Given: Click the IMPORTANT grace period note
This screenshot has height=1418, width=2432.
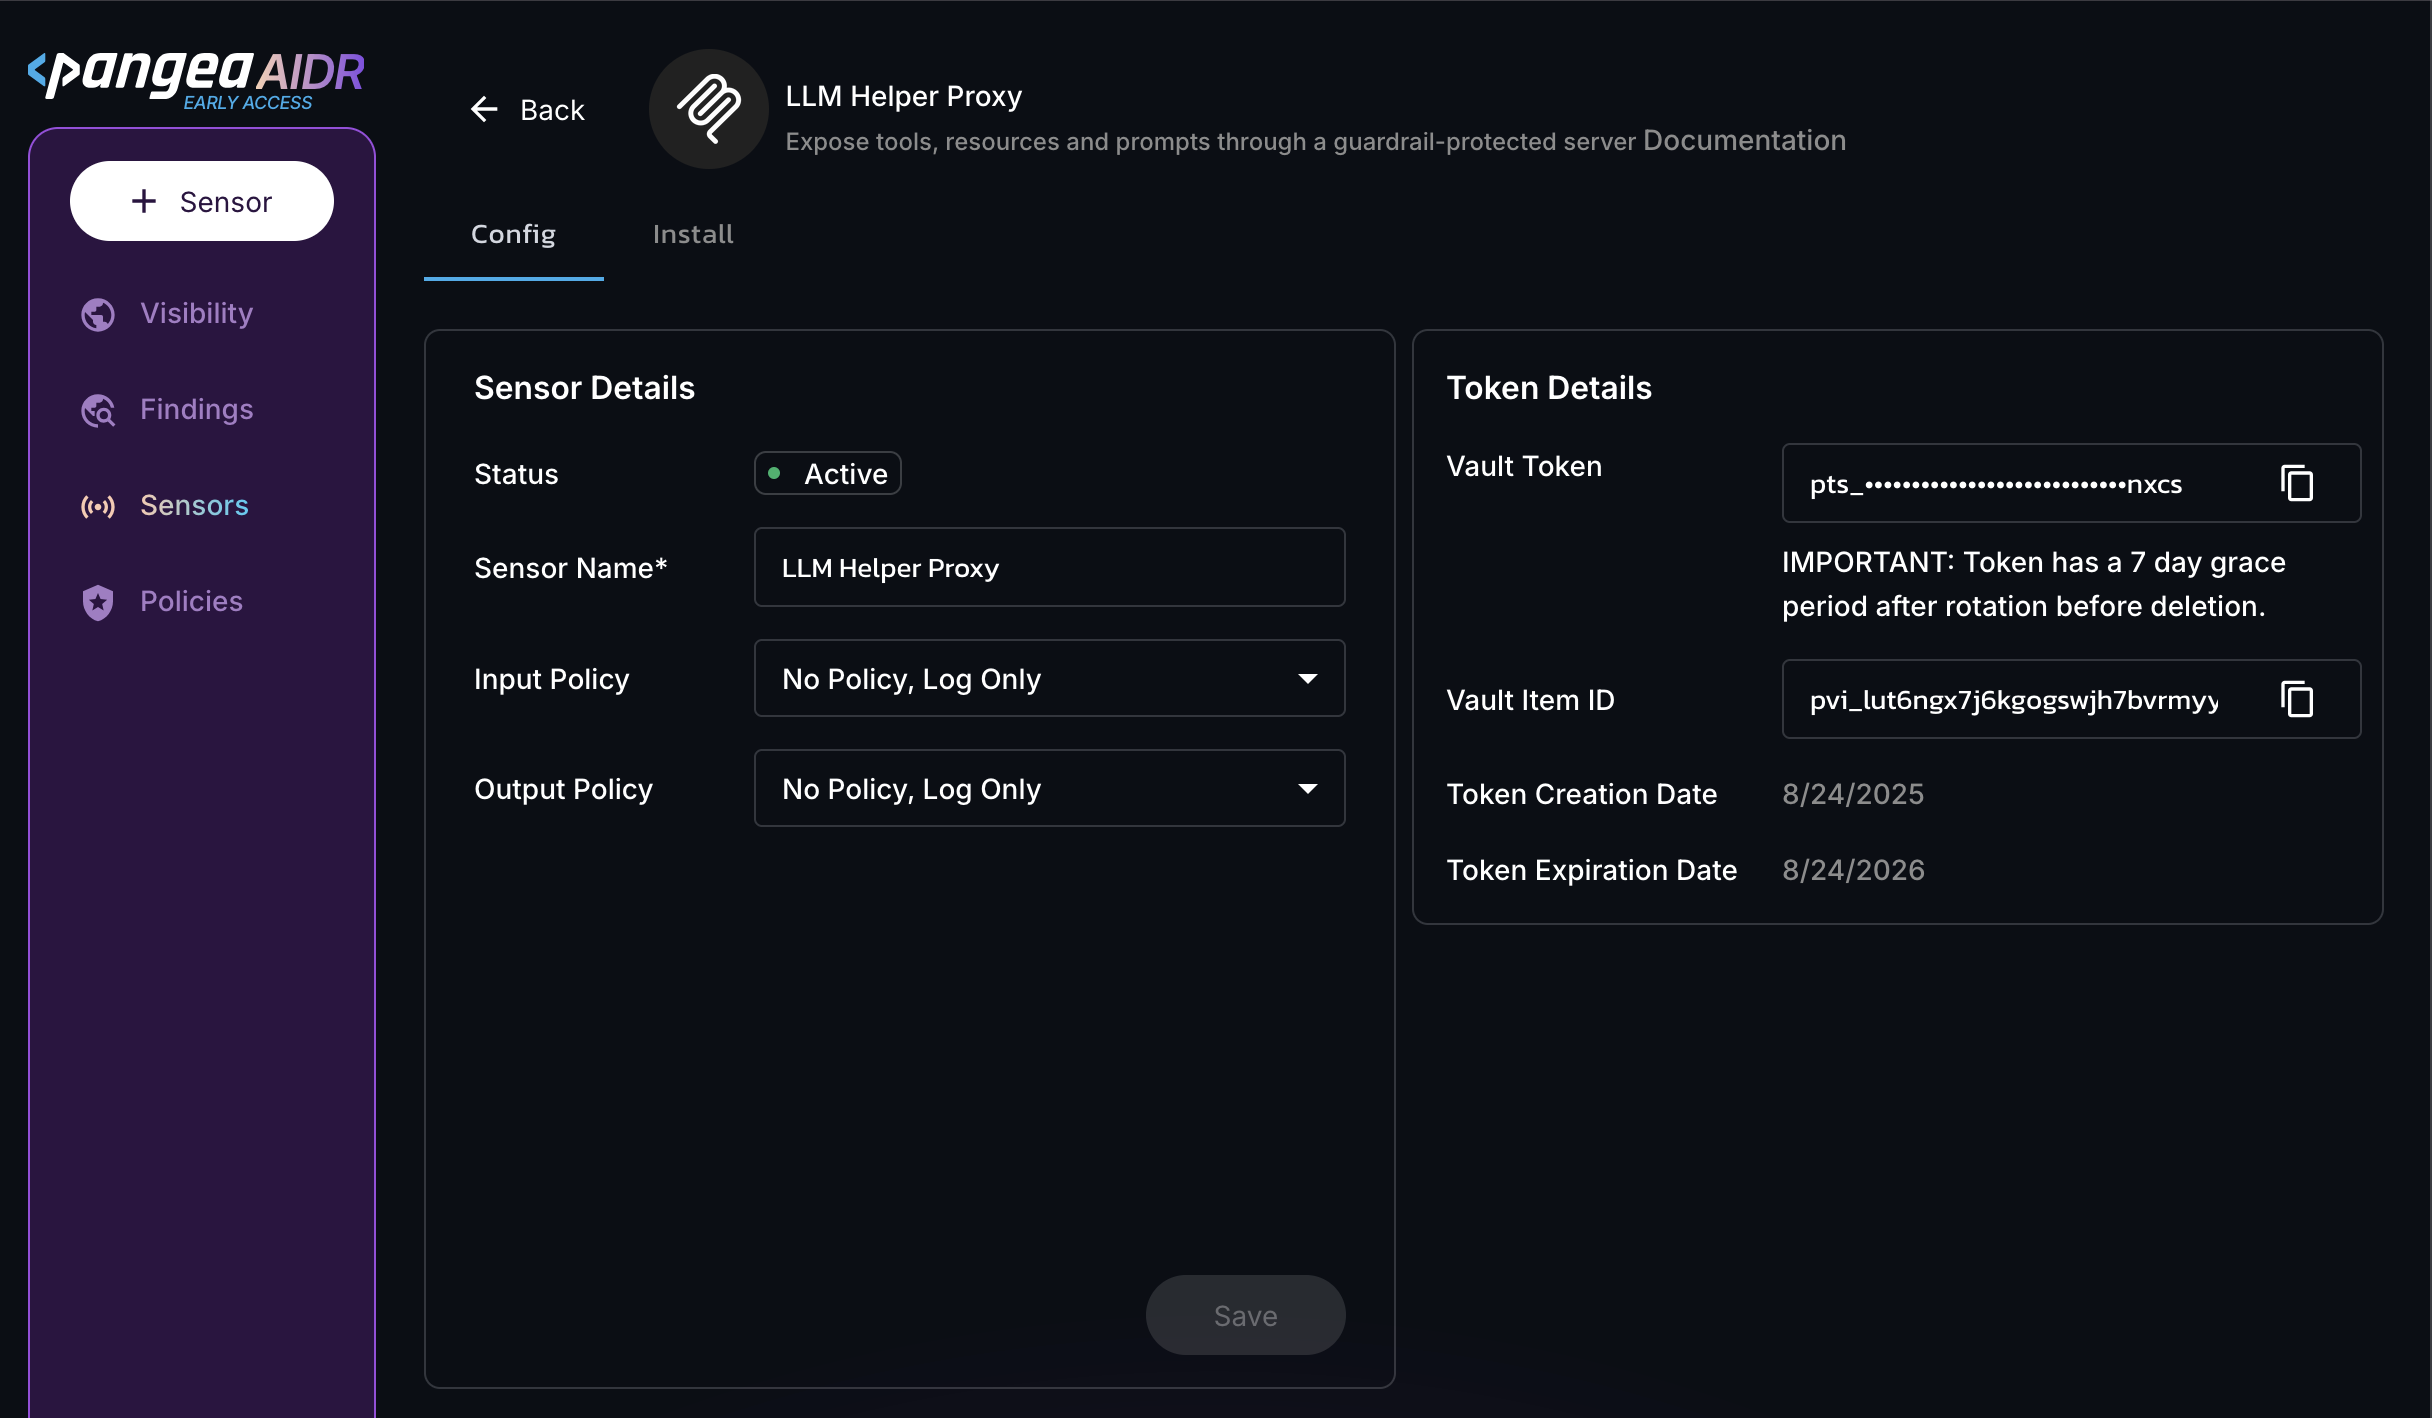Looking at the screenshot, I should coord(2034,584).
